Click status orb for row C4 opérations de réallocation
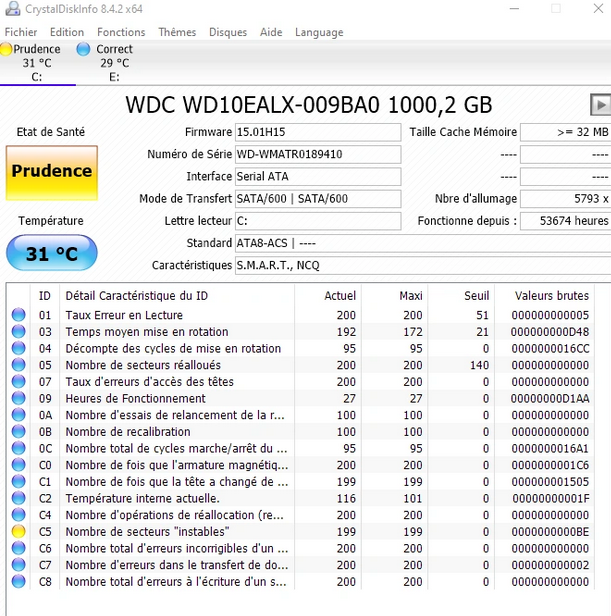The image size is (611, 616). pos(18,515)
